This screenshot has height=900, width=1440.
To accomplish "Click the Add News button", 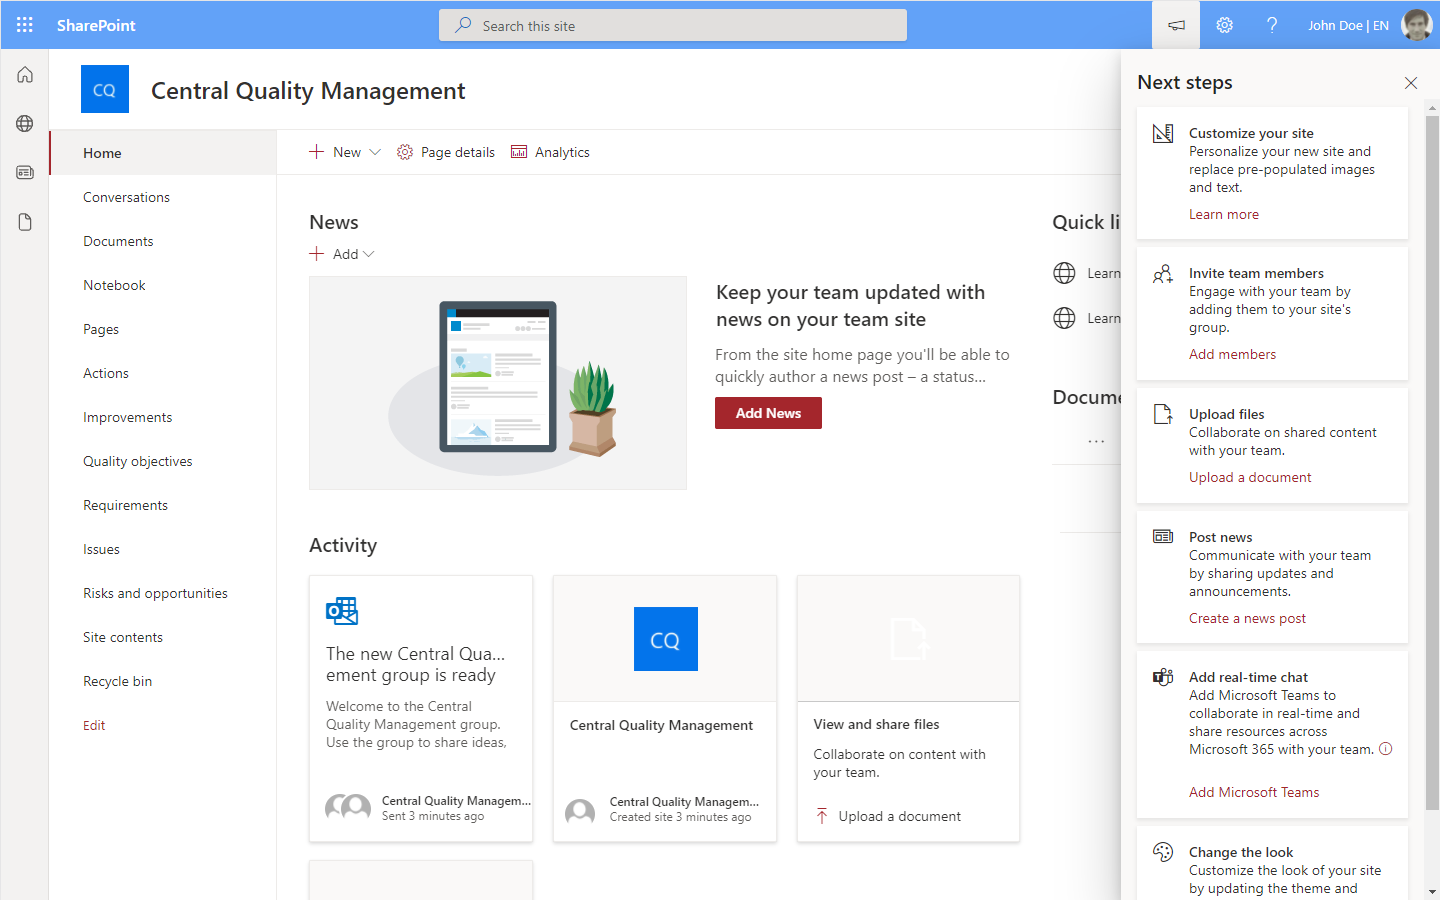I will (x=768, y=413).
